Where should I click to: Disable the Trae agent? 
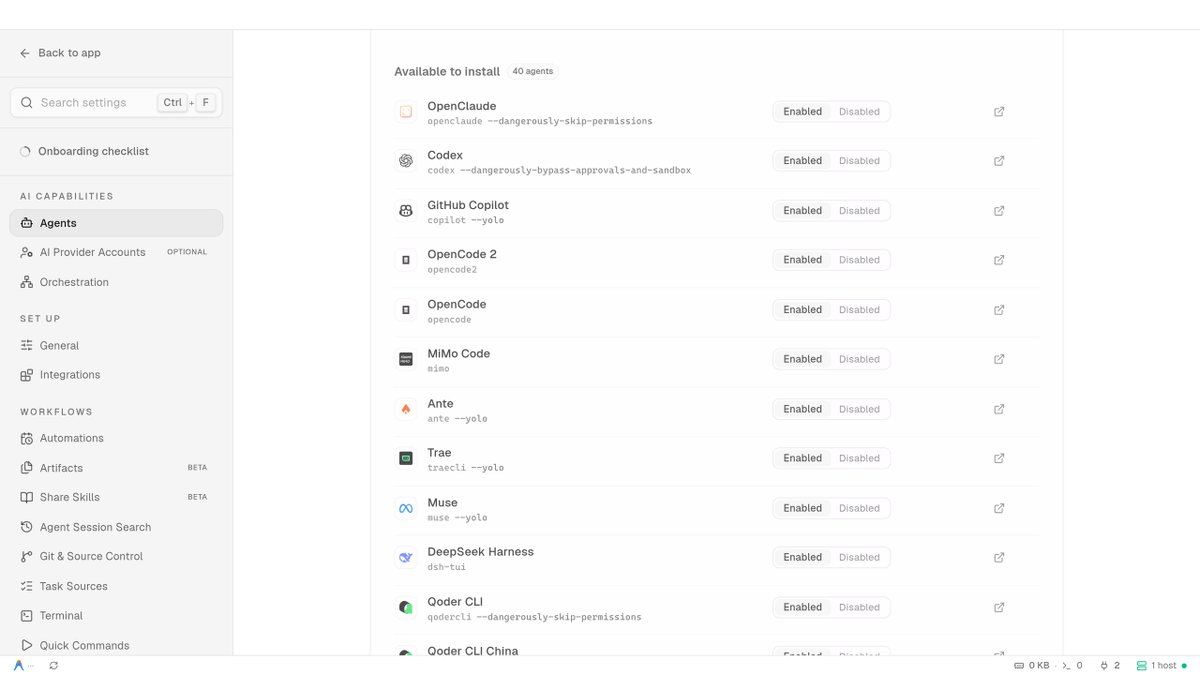pos(859,458)
